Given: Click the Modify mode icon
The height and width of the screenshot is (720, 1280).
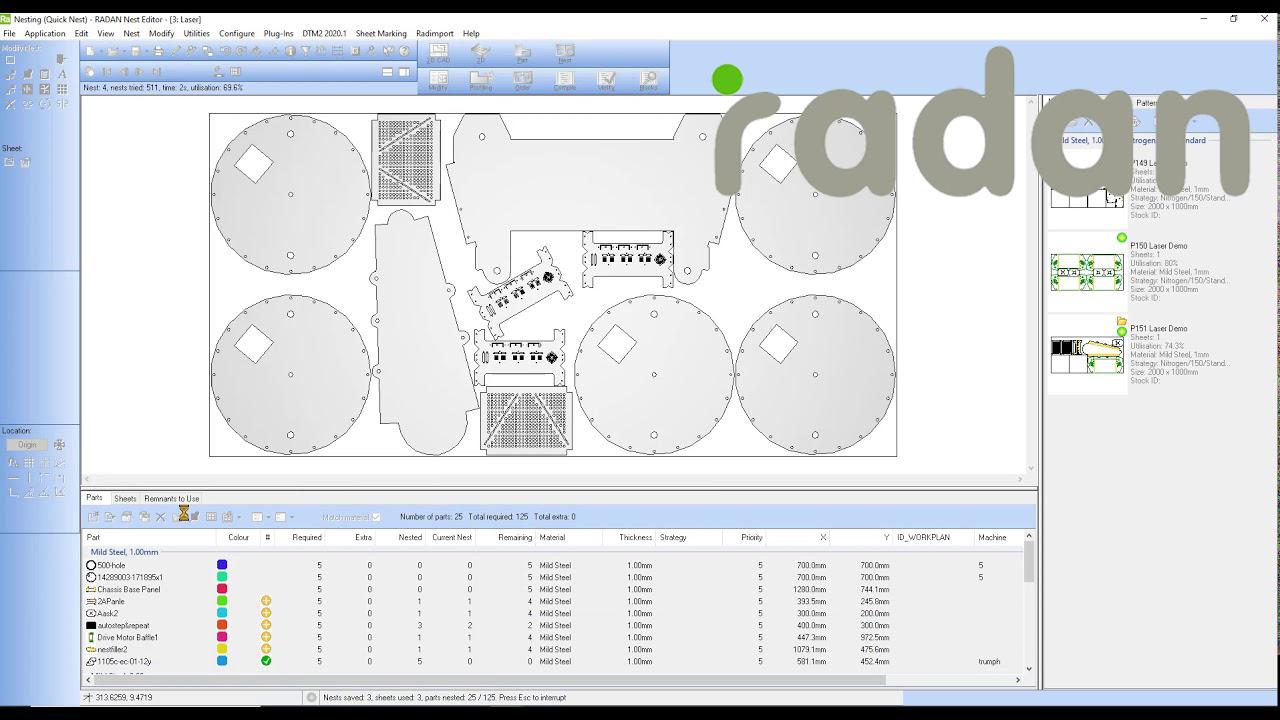Looking at the screenshot, I should pos(438,81).
